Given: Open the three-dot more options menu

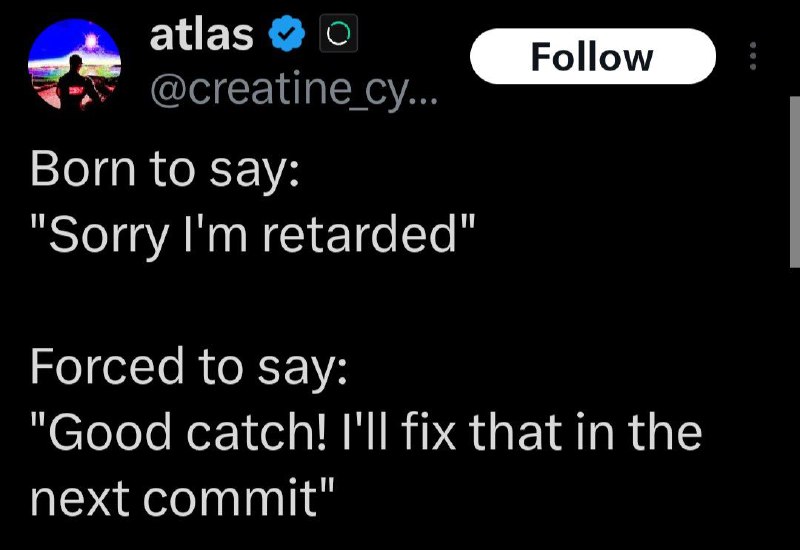Looking at the screenshot, I should pos(753,56).
